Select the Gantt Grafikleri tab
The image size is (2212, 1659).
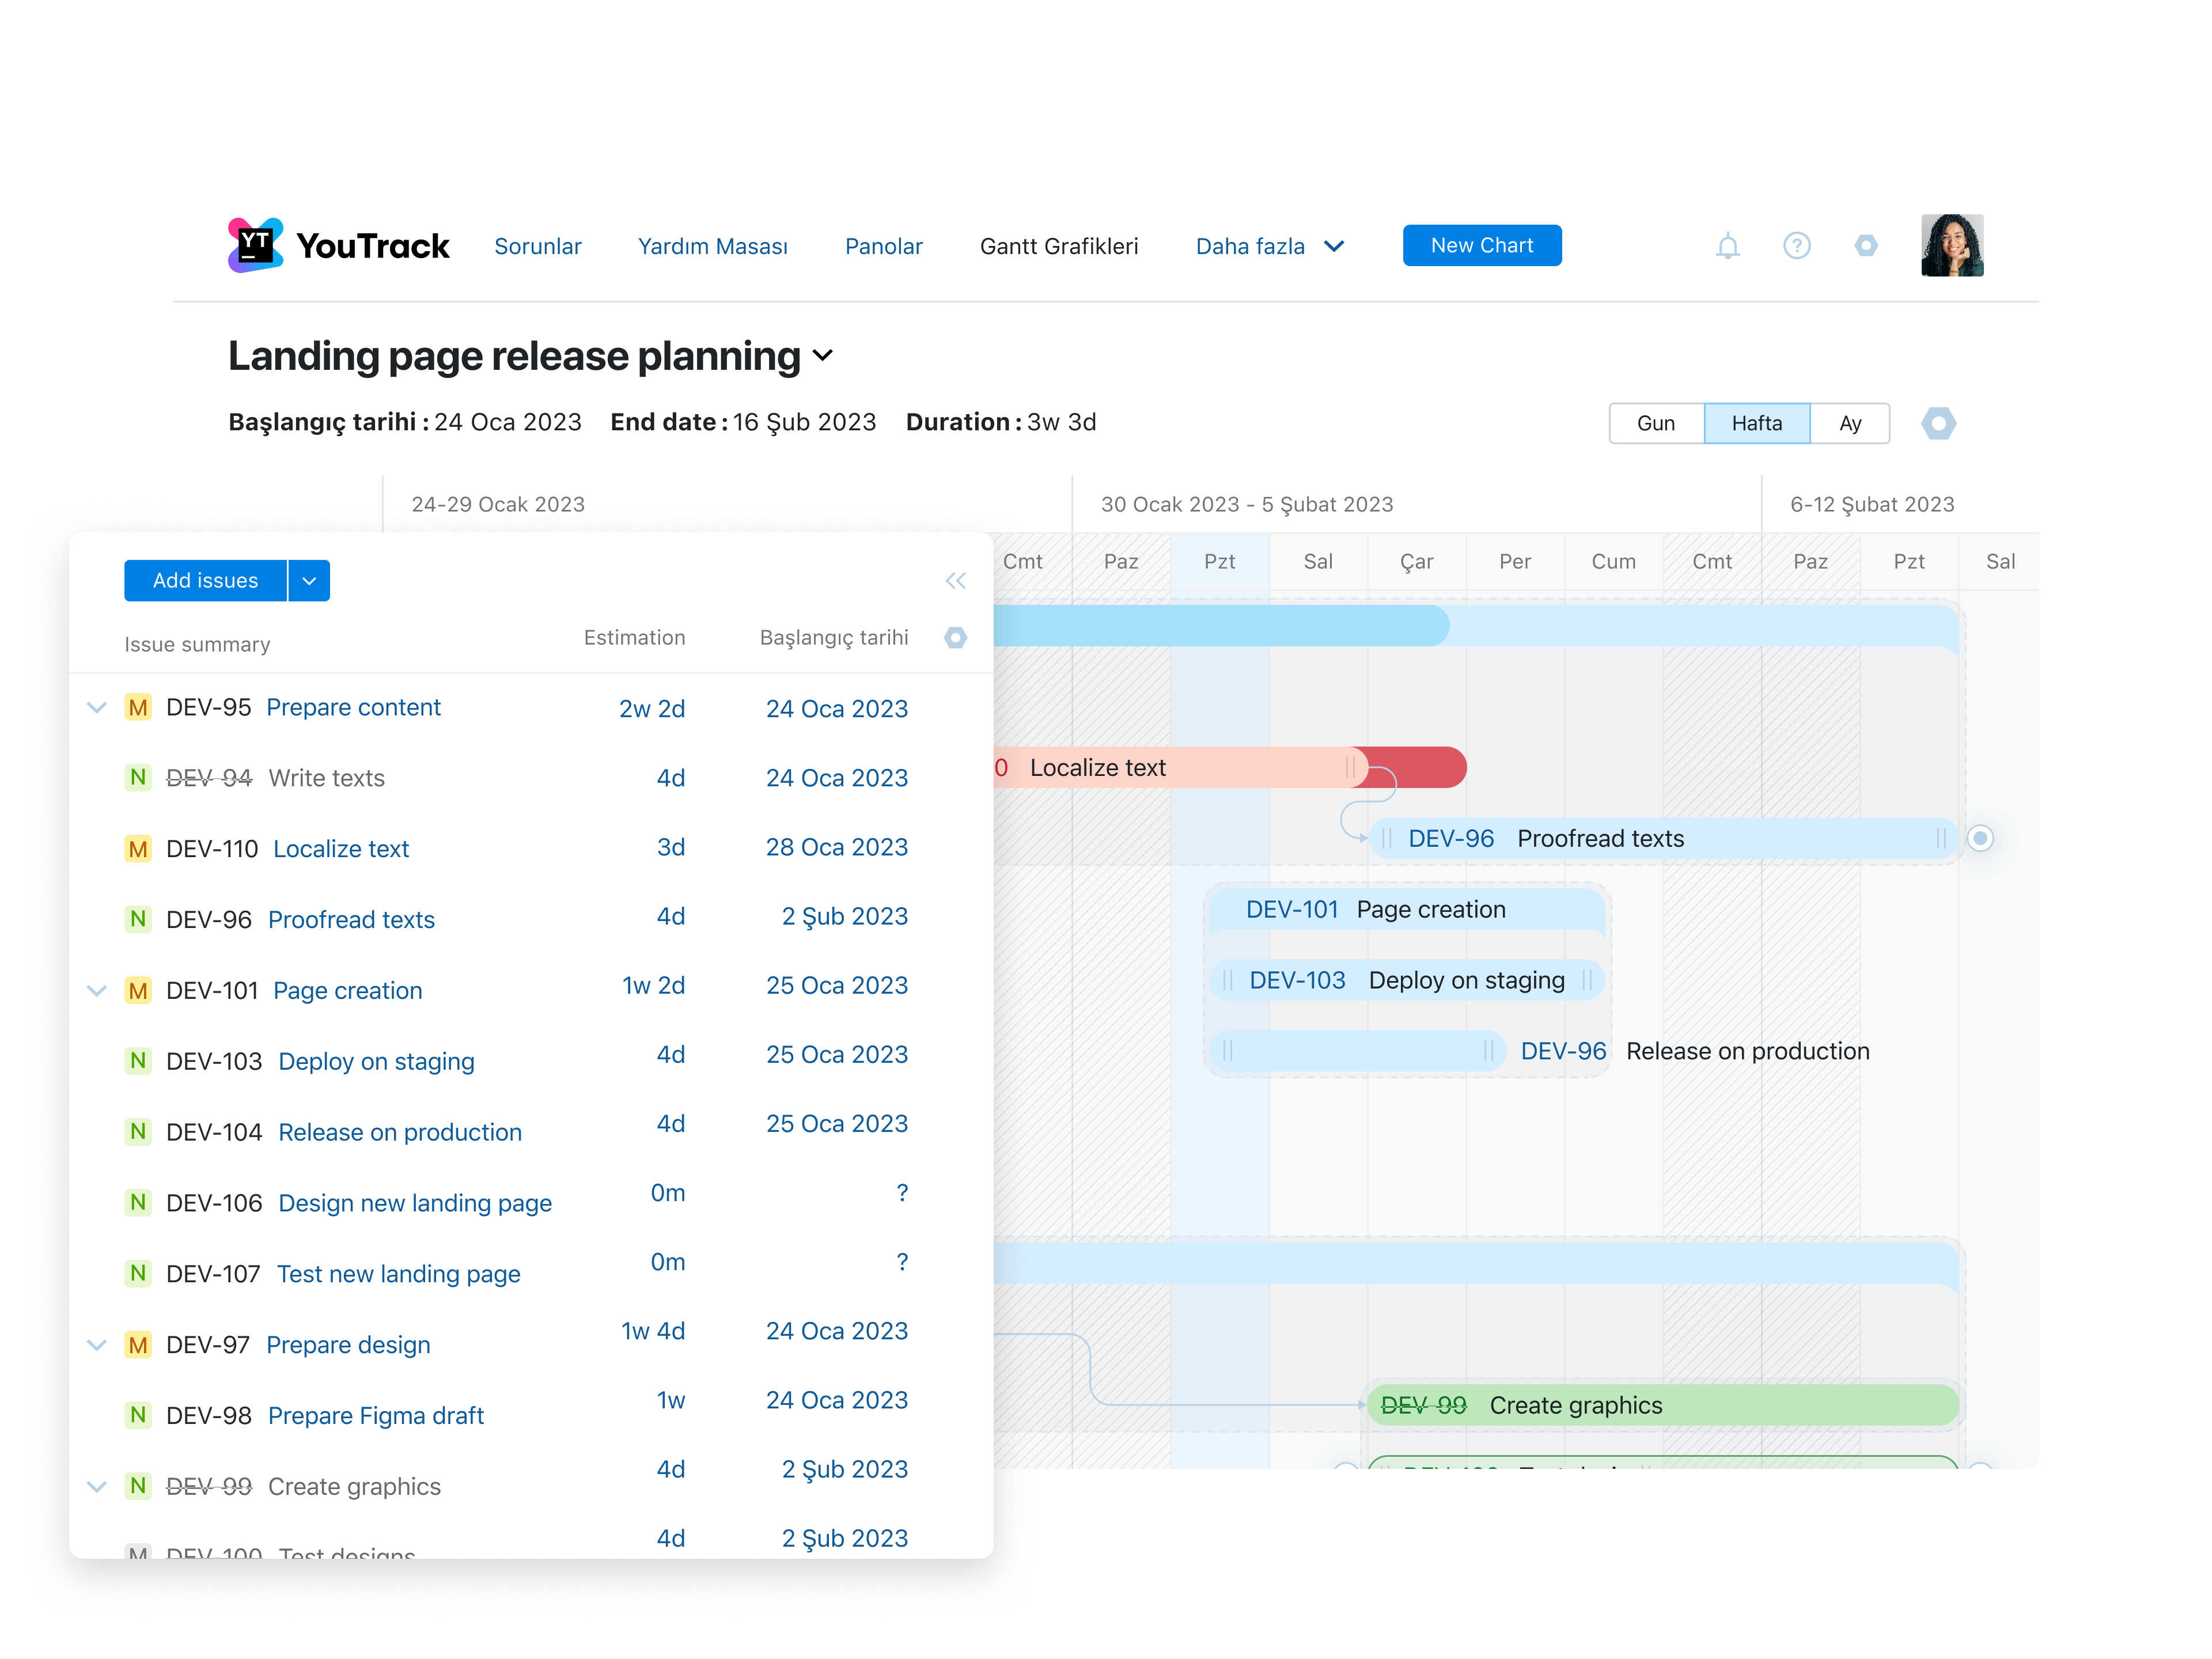click(1059, 246)
